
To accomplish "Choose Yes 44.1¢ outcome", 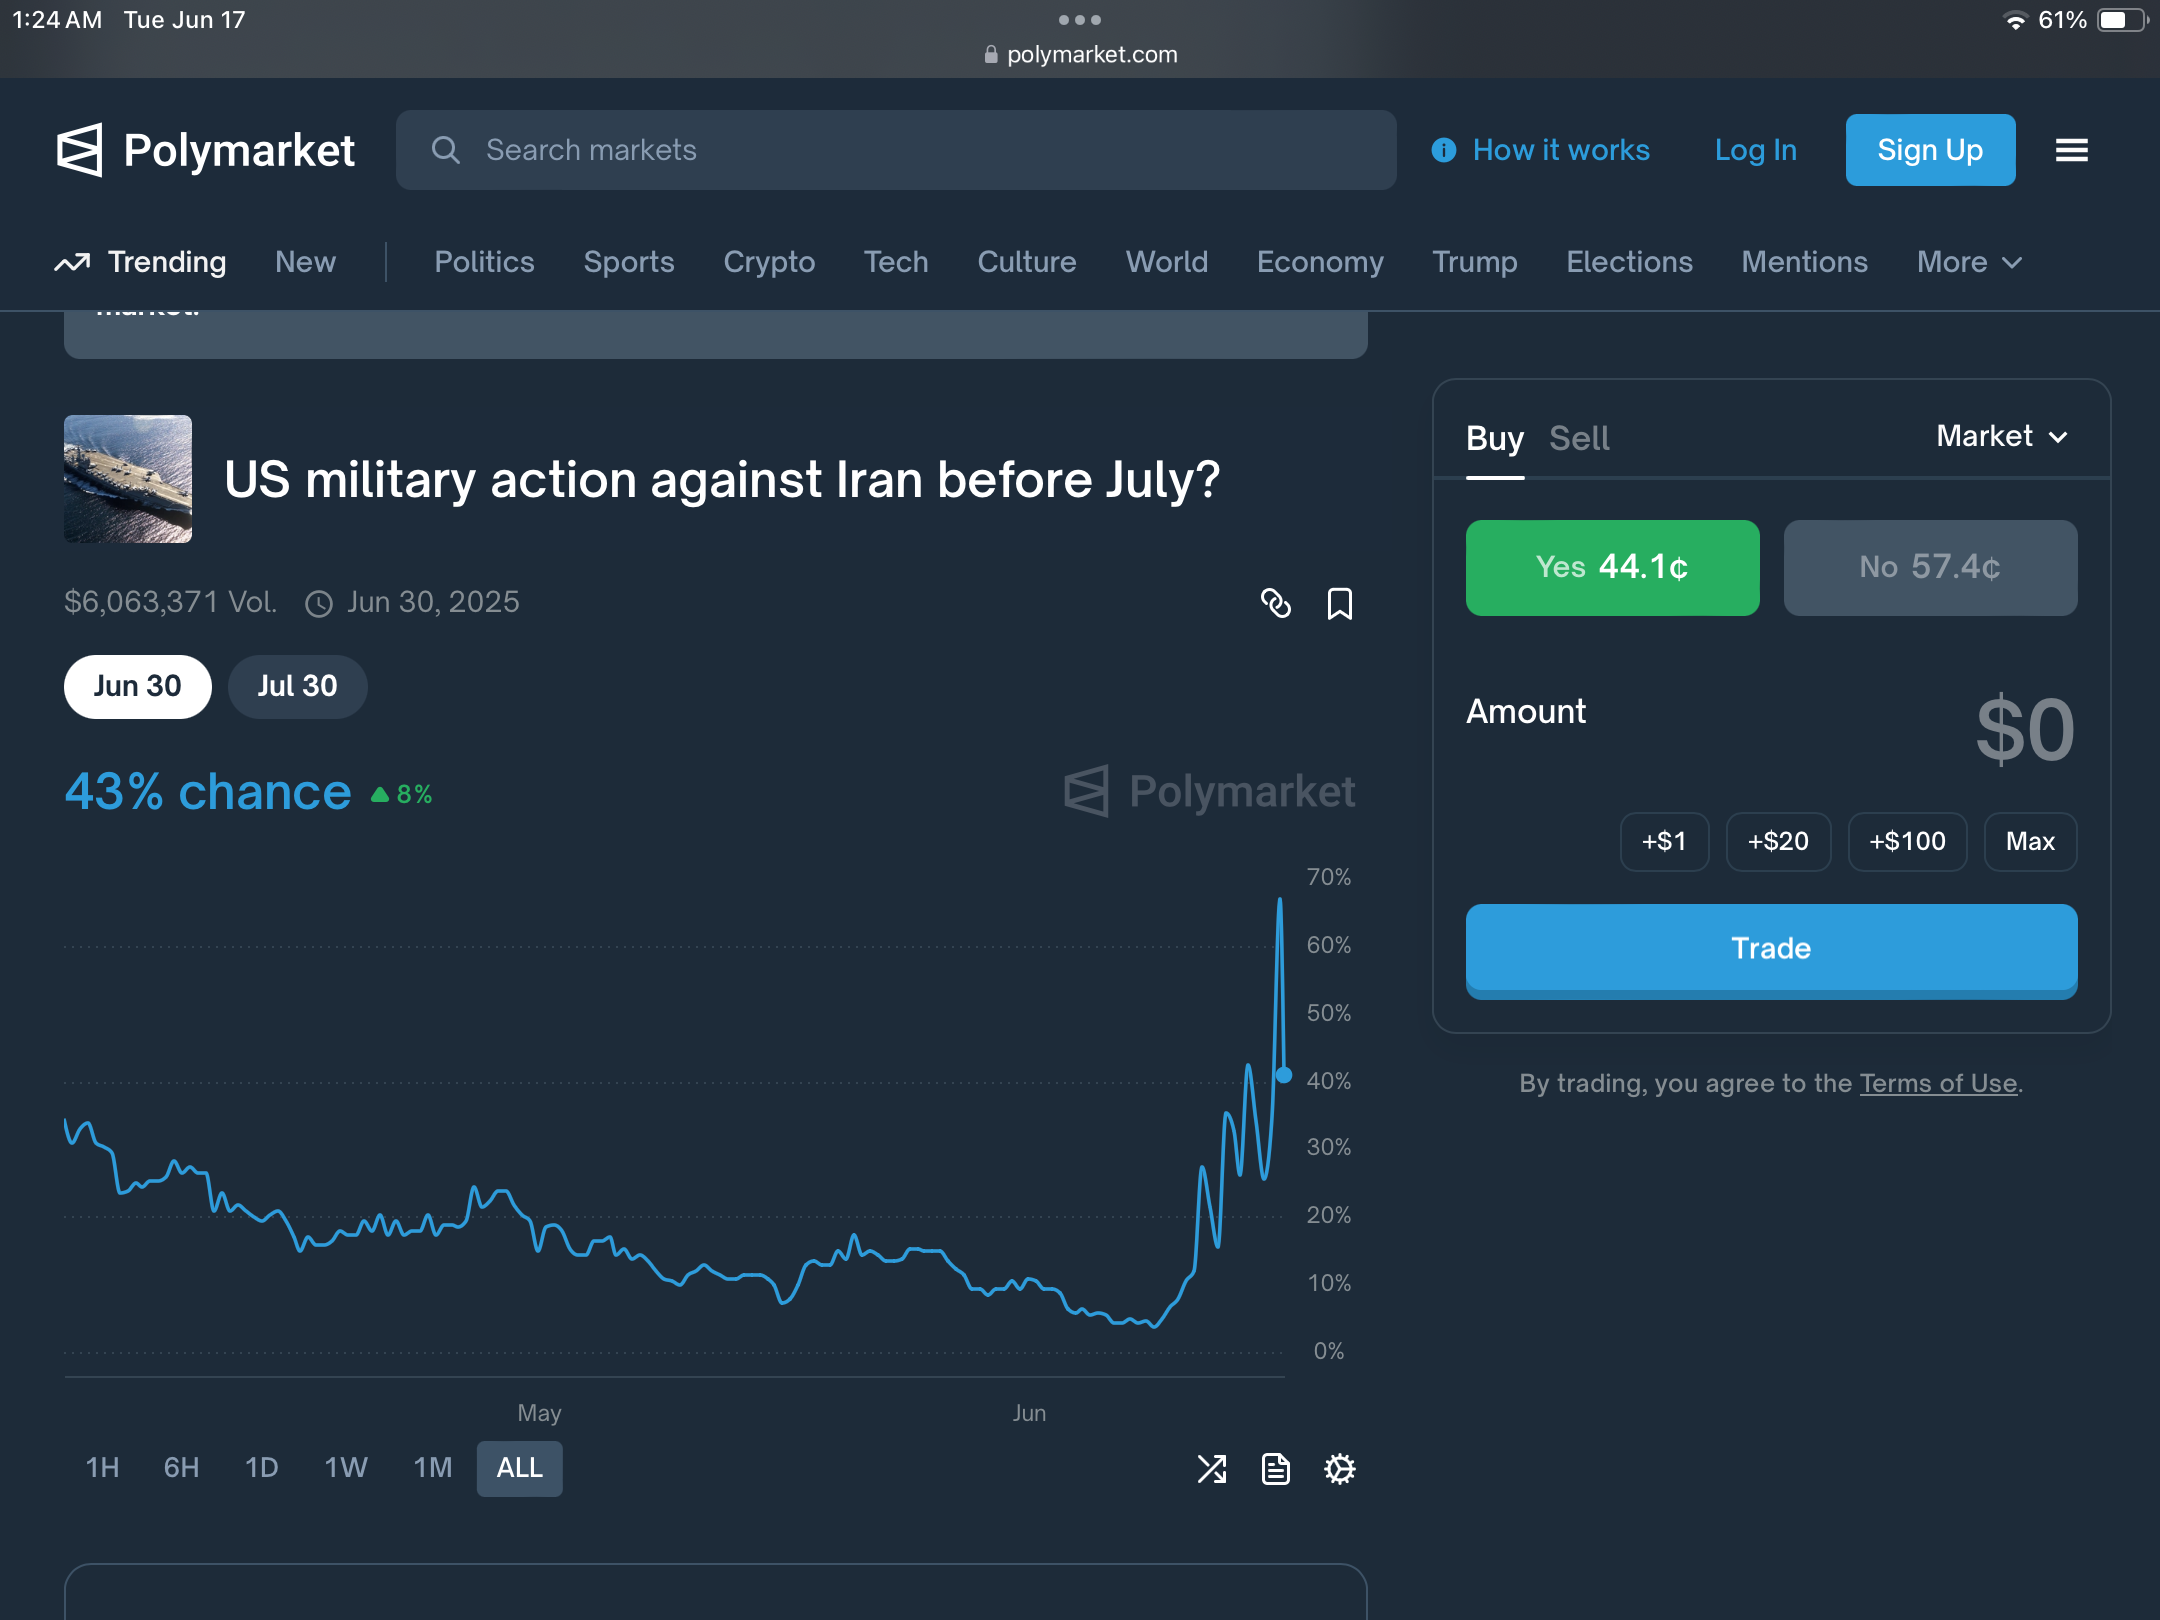I will point(1613,568).
